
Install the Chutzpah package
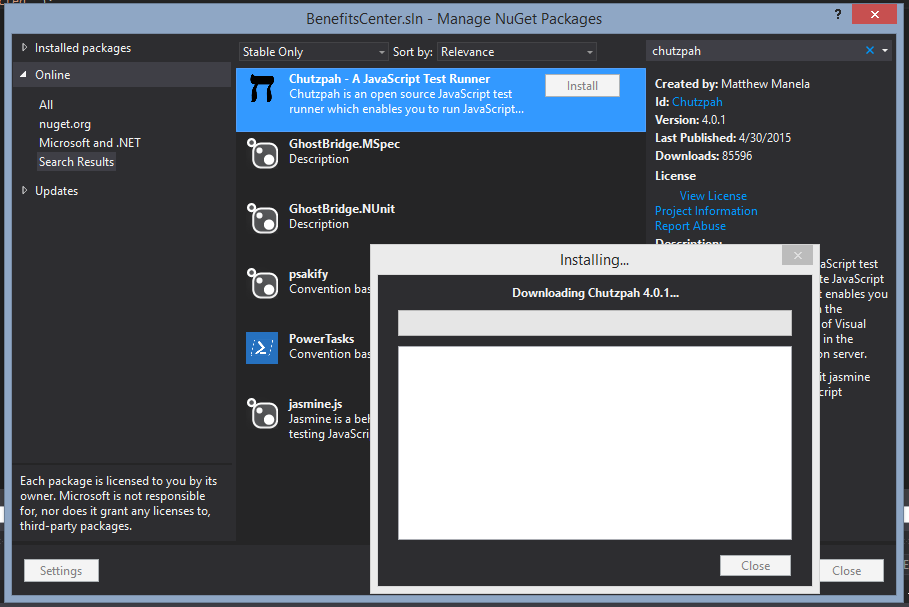[582, 86]
